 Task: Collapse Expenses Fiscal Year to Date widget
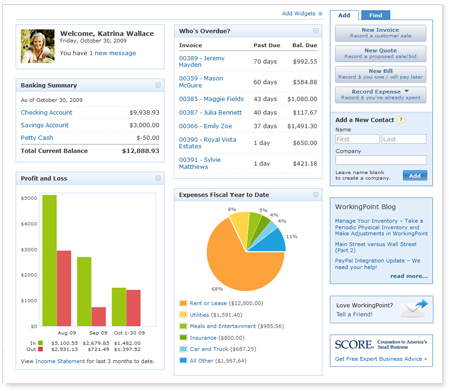click(316, 195)
